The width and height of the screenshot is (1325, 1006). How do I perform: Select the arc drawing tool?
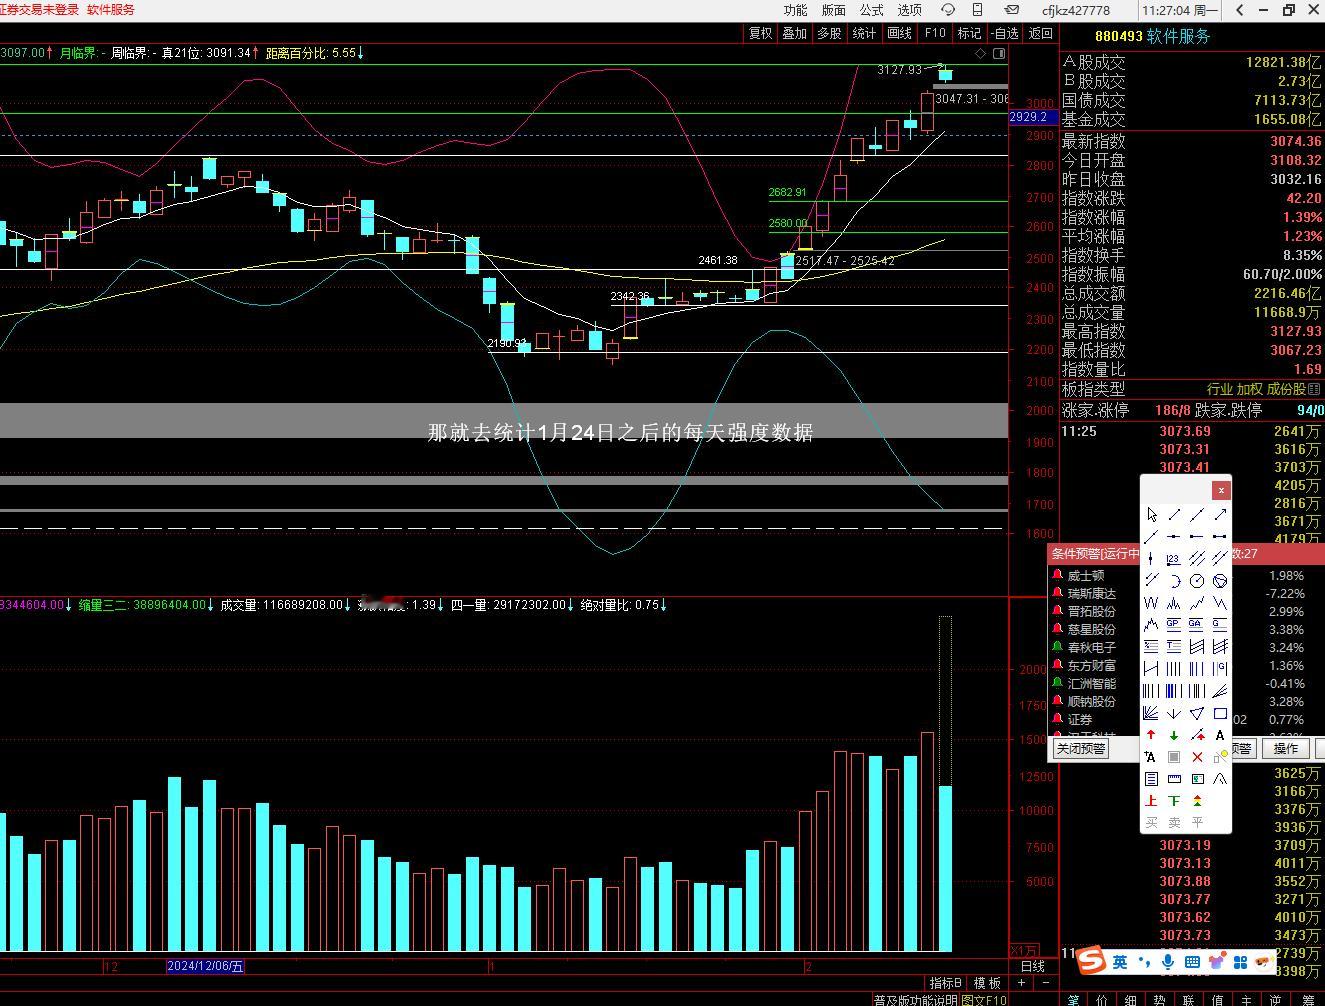1174,580
